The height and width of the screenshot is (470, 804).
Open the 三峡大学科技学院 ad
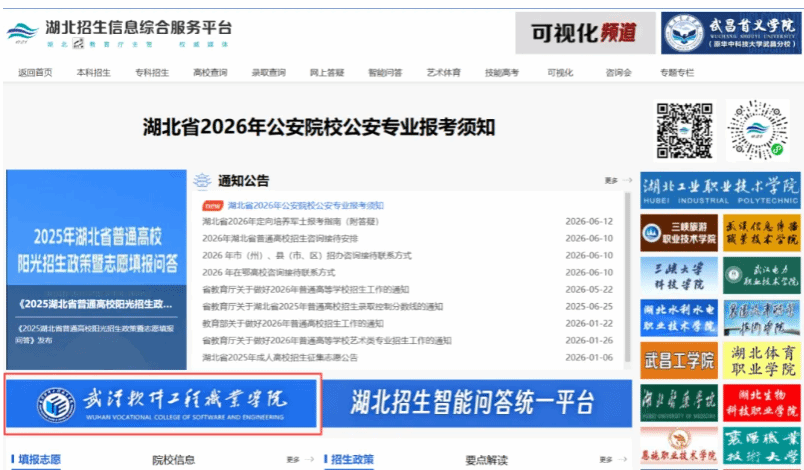click(x=679, y=276)
